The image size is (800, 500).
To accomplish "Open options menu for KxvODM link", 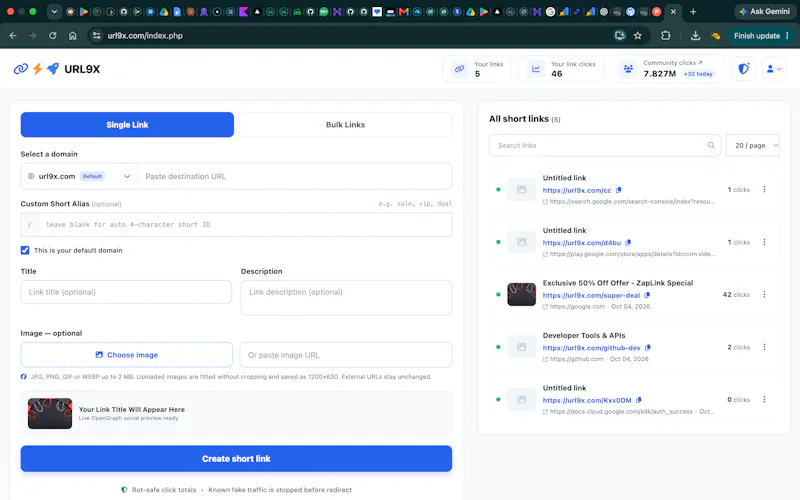I will (x=764, y=399).
